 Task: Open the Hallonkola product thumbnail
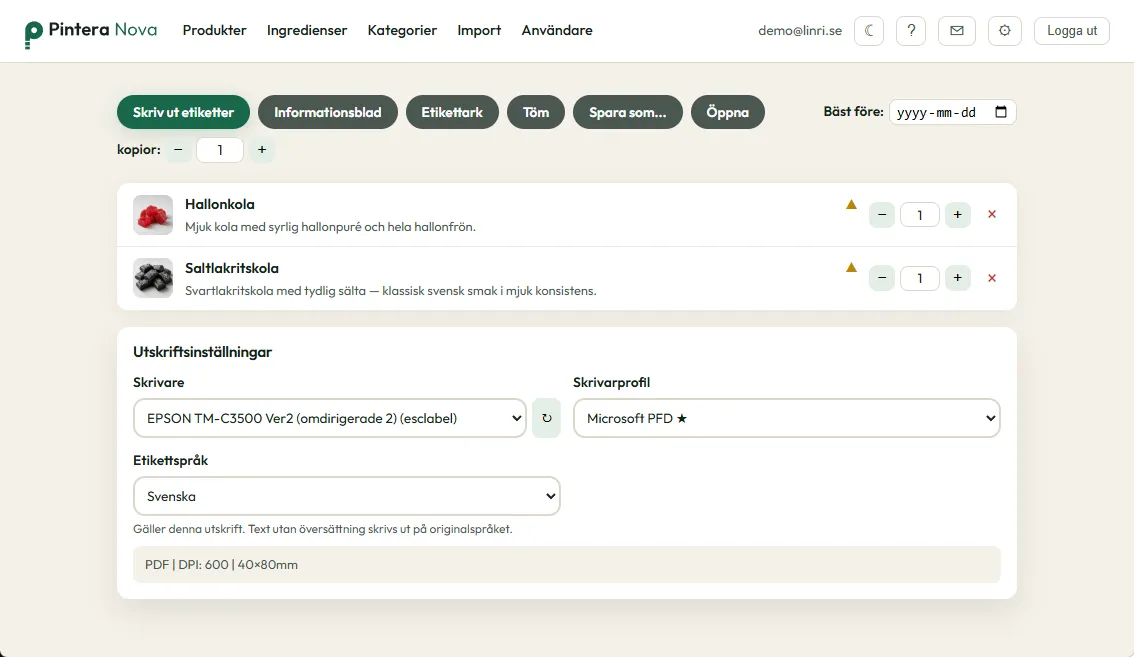(153, 215)
